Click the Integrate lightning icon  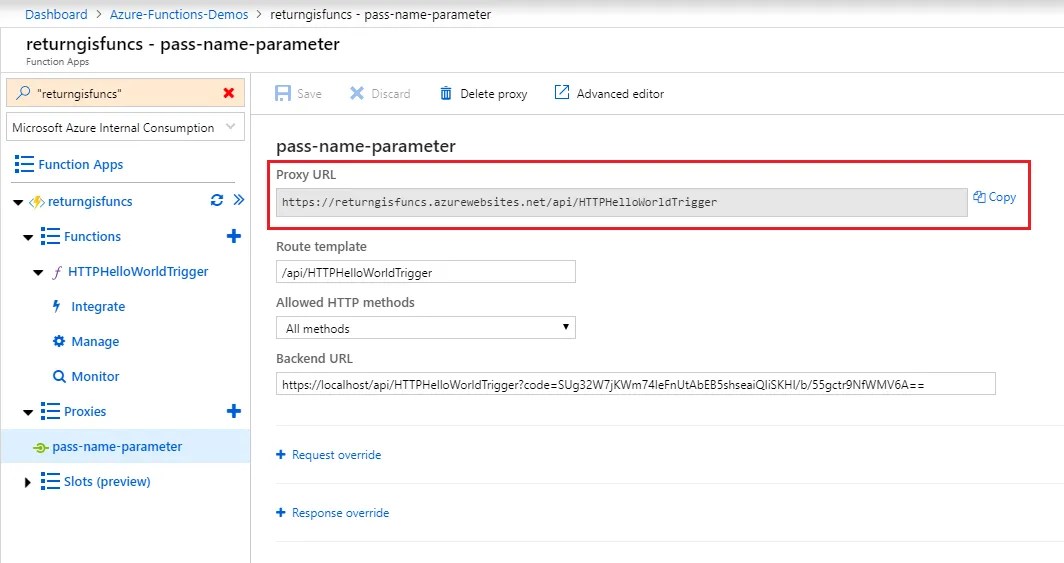click(x=57, y=306)
